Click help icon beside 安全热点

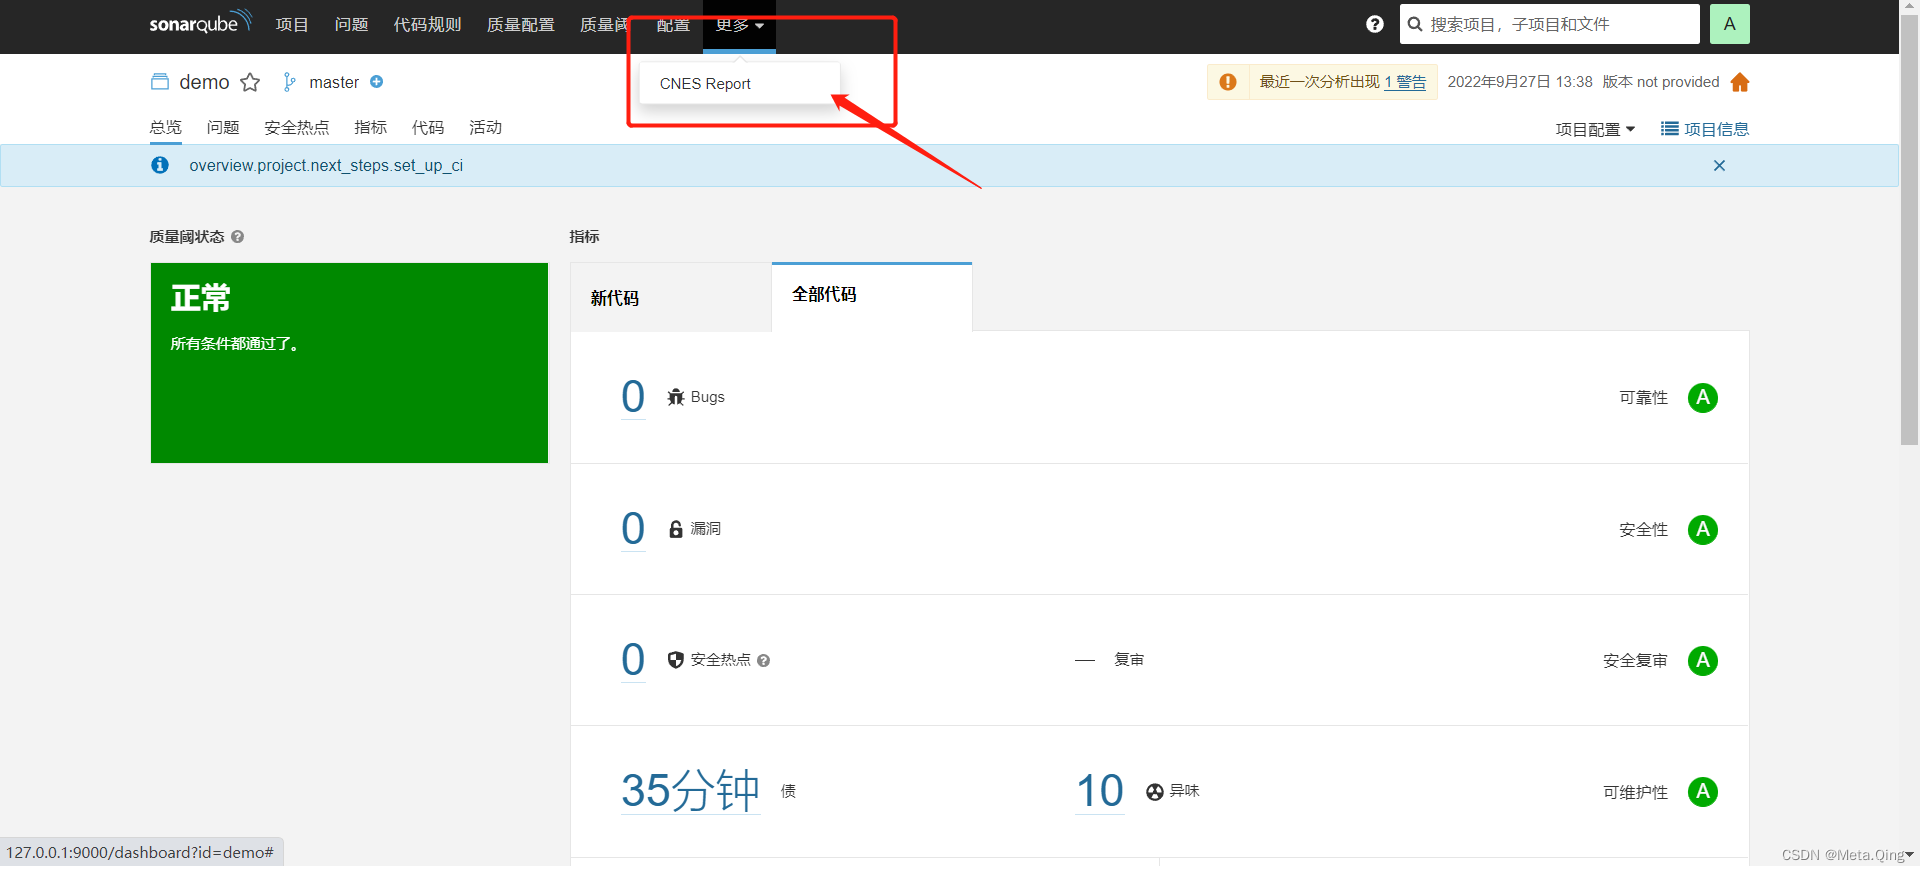click(x=764, y=661)
